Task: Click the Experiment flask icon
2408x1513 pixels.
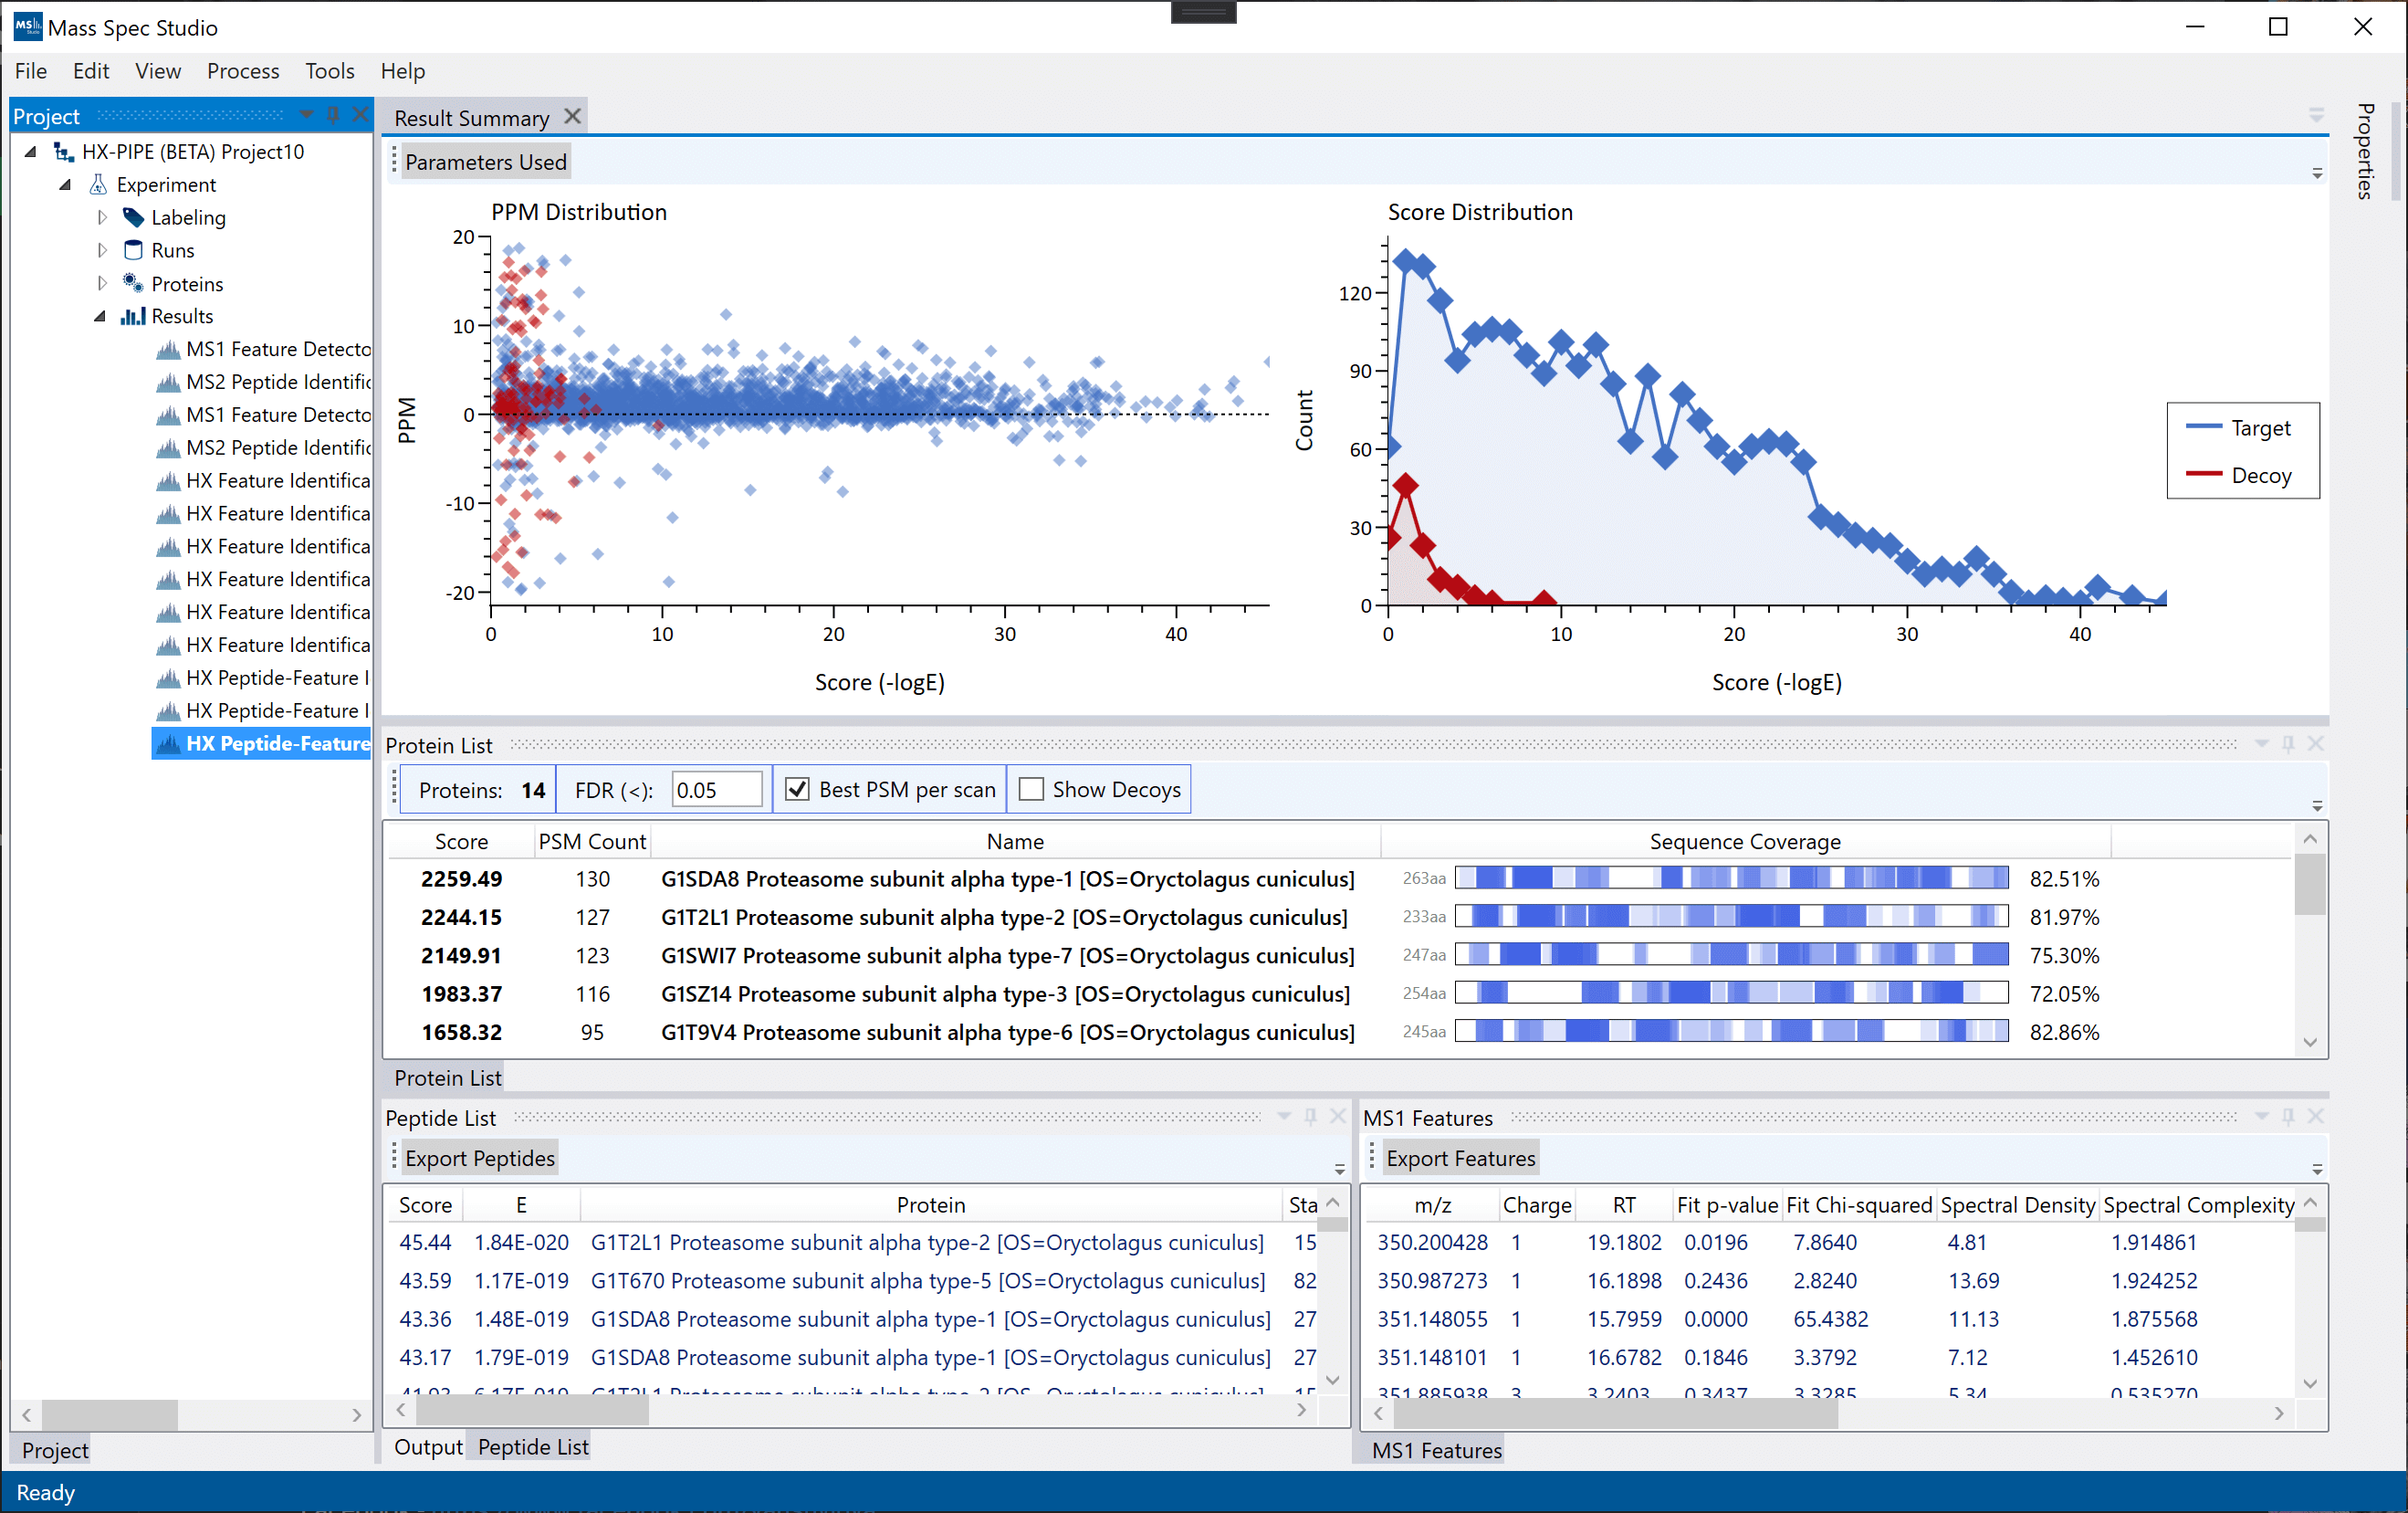Action: 98,185
